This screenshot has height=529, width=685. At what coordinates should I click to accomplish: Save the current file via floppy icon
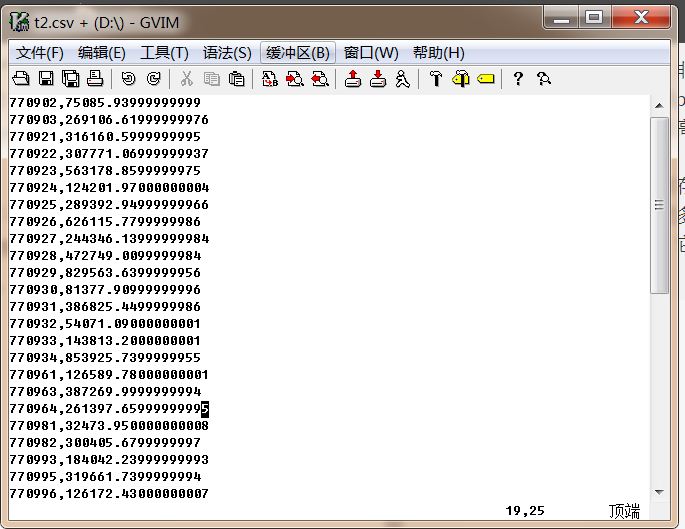click(46, 79)
